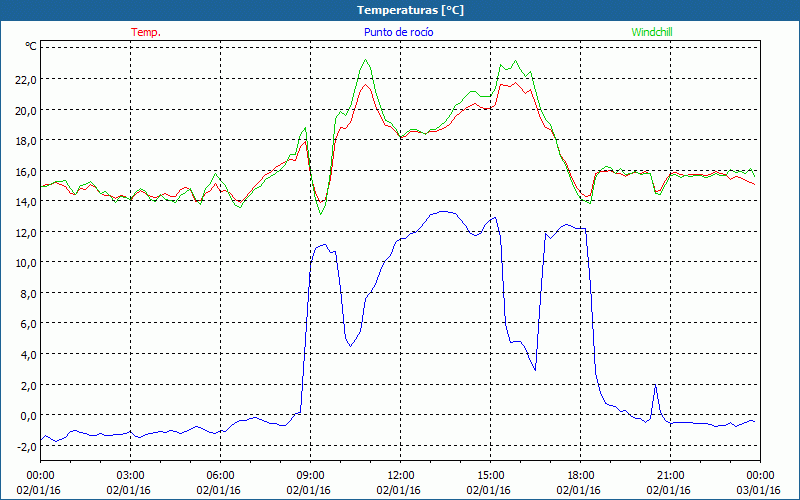Click the 10,0 y-axis value

[x=26, y=263]
